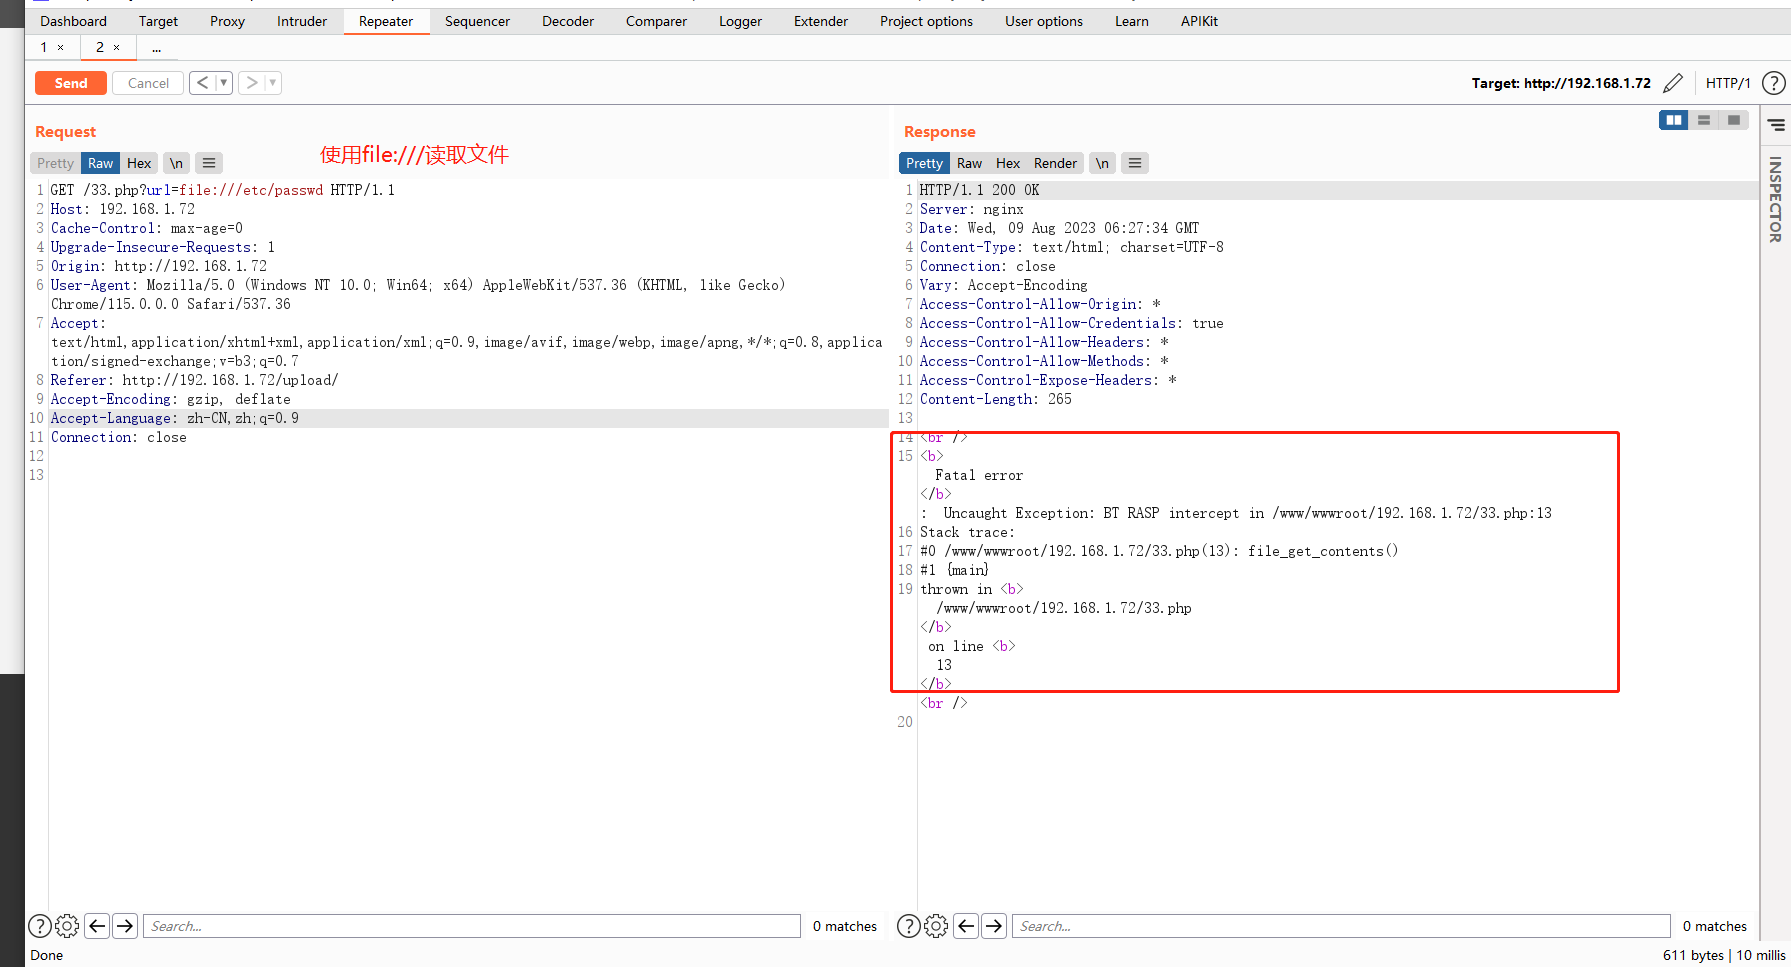The height and width of the screenshot is (967, 1791).
Task: Jump to next Request search match
Action: click(x=125, y=926)
